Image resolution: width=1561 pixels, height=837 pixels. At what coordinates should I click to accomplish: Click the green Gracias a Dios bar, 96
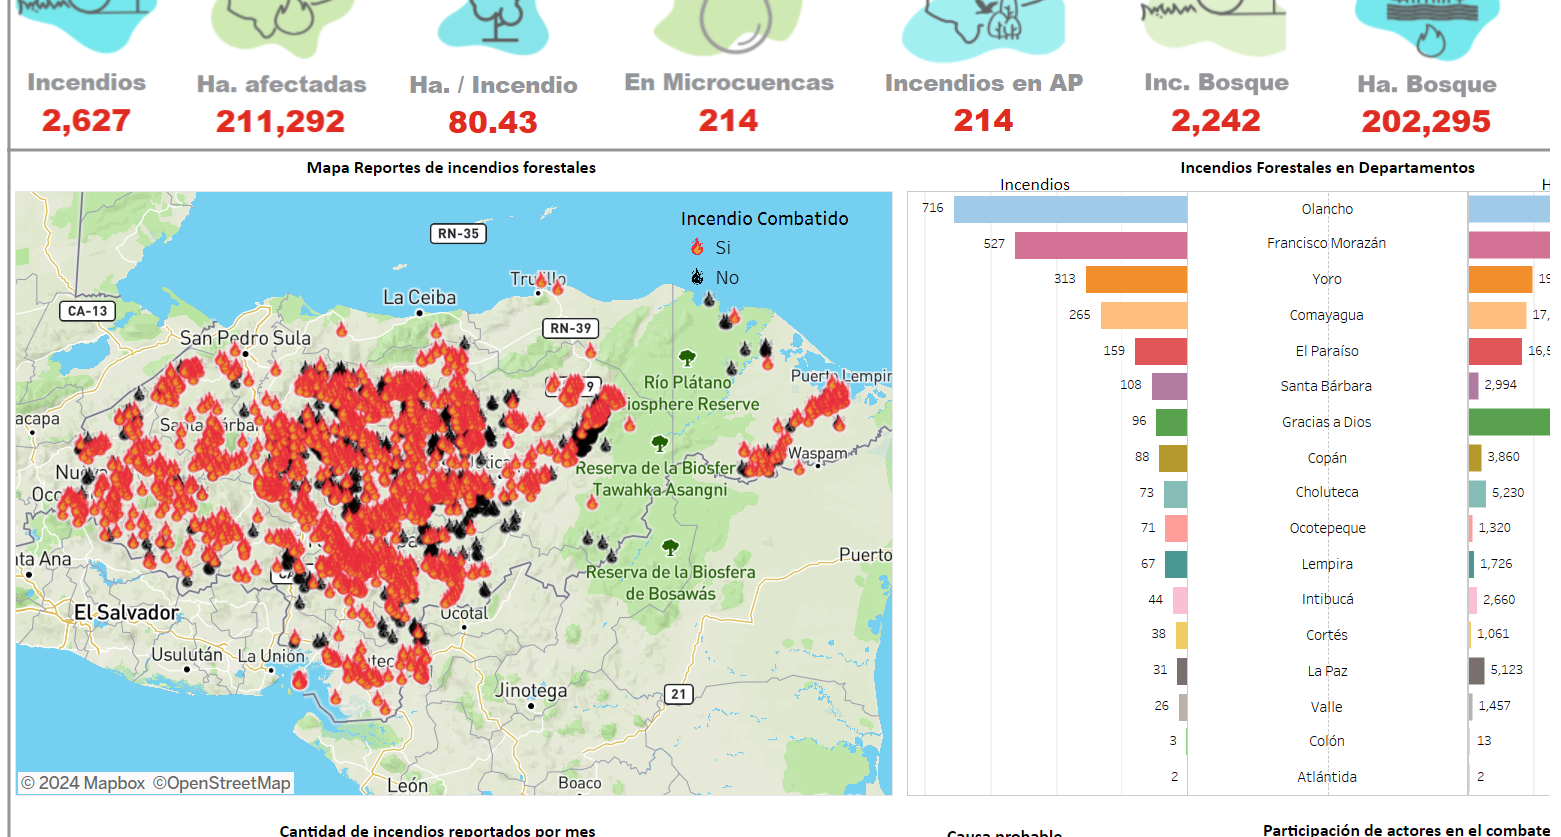[x=1171, y=422]
